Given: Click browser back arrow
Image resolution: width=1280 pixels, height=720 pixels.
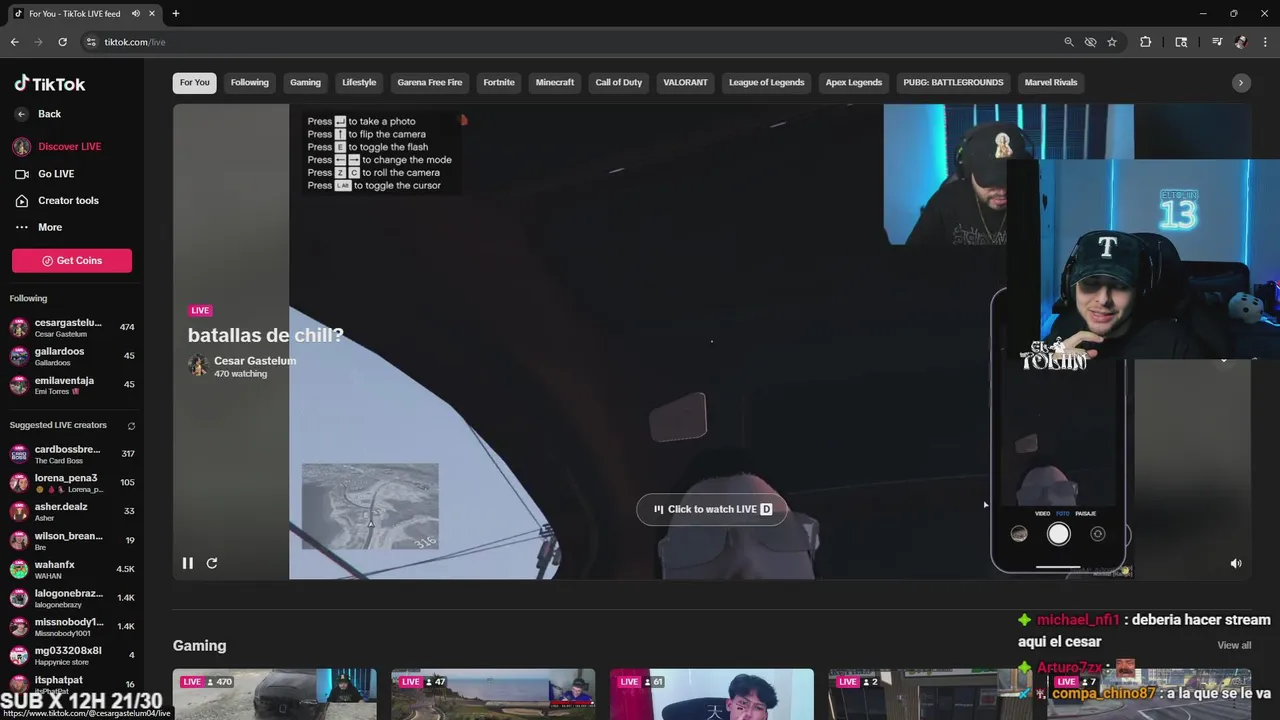Looking at the screenshot, I should tap(15, 42).
